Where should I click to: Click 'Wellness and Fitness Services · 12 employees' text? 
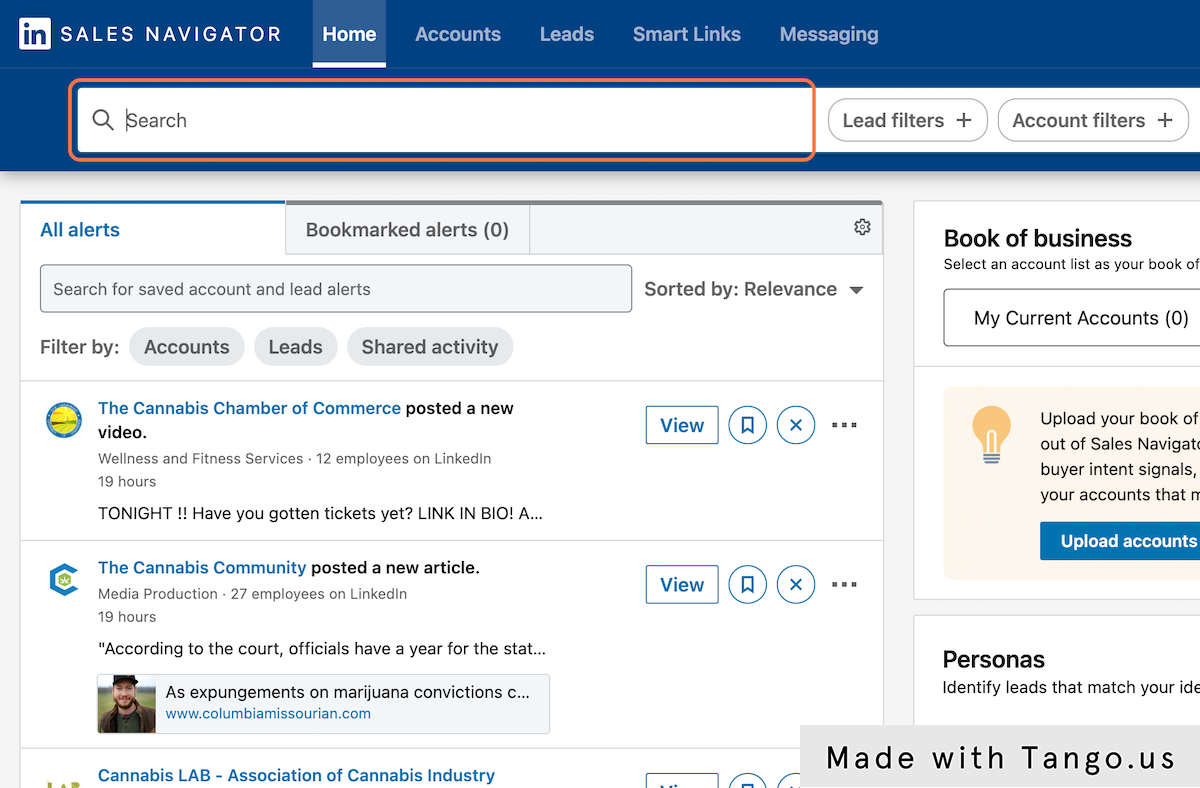coord(295,458)
